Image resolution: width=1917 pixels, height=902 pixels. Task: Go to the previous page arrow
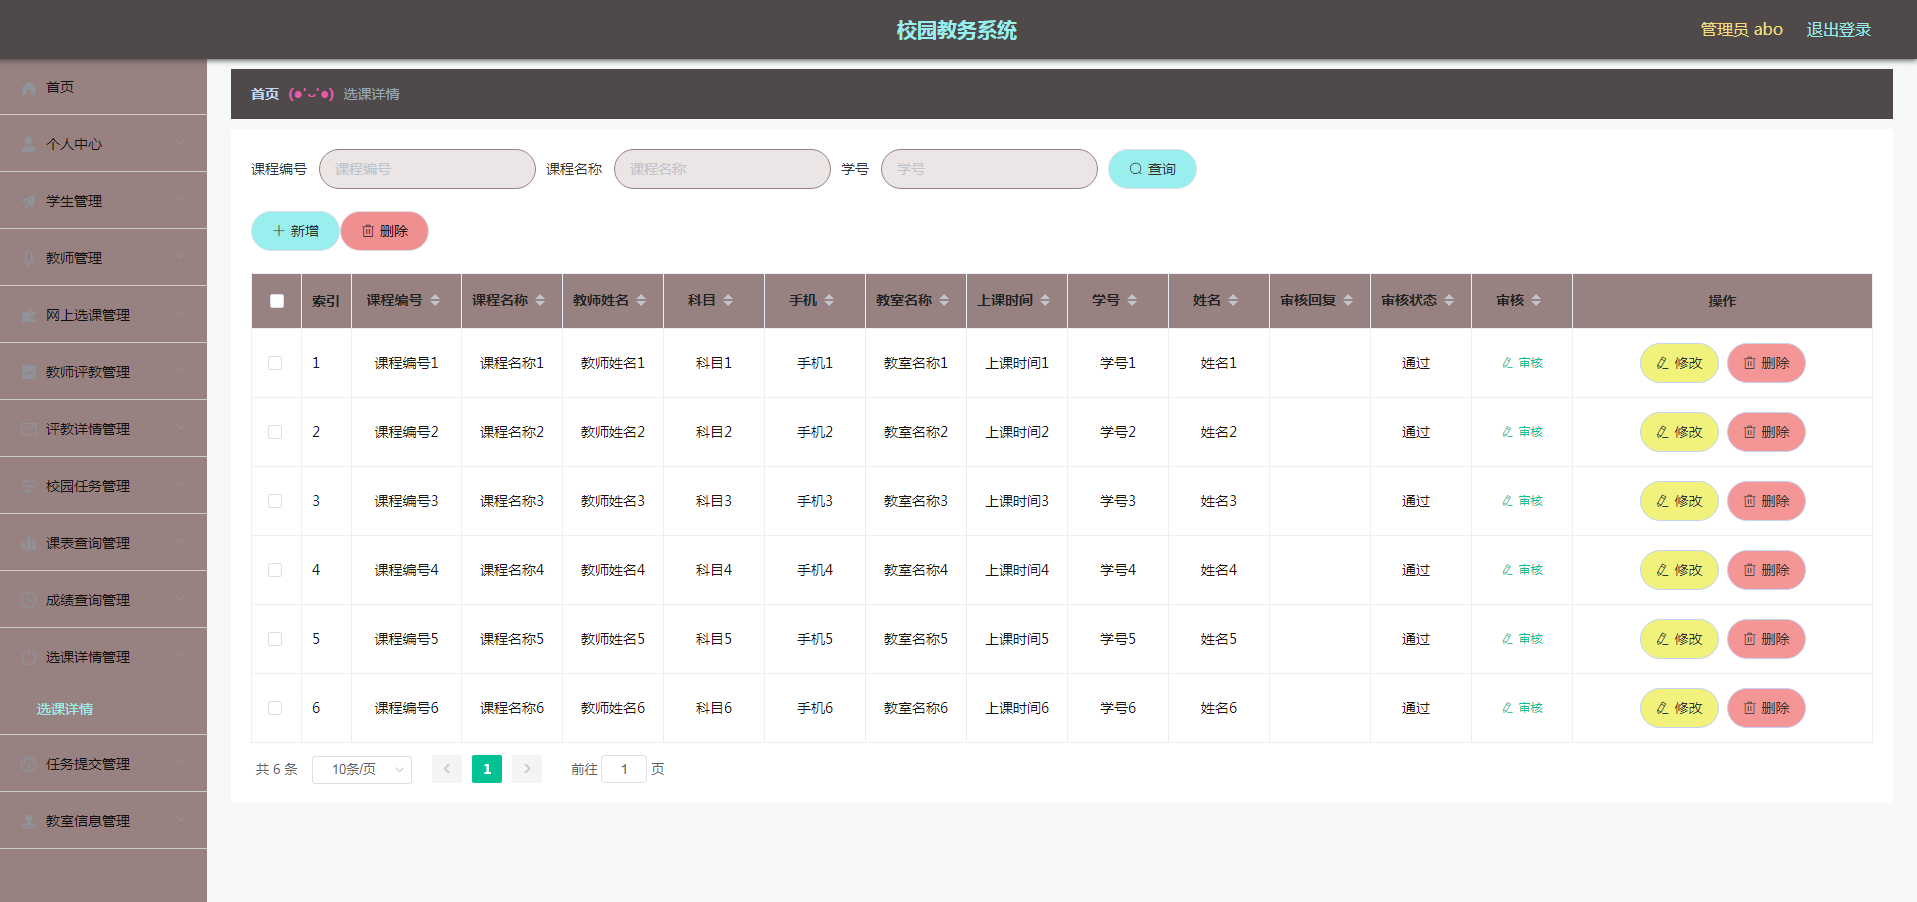(x=447, y=769)
